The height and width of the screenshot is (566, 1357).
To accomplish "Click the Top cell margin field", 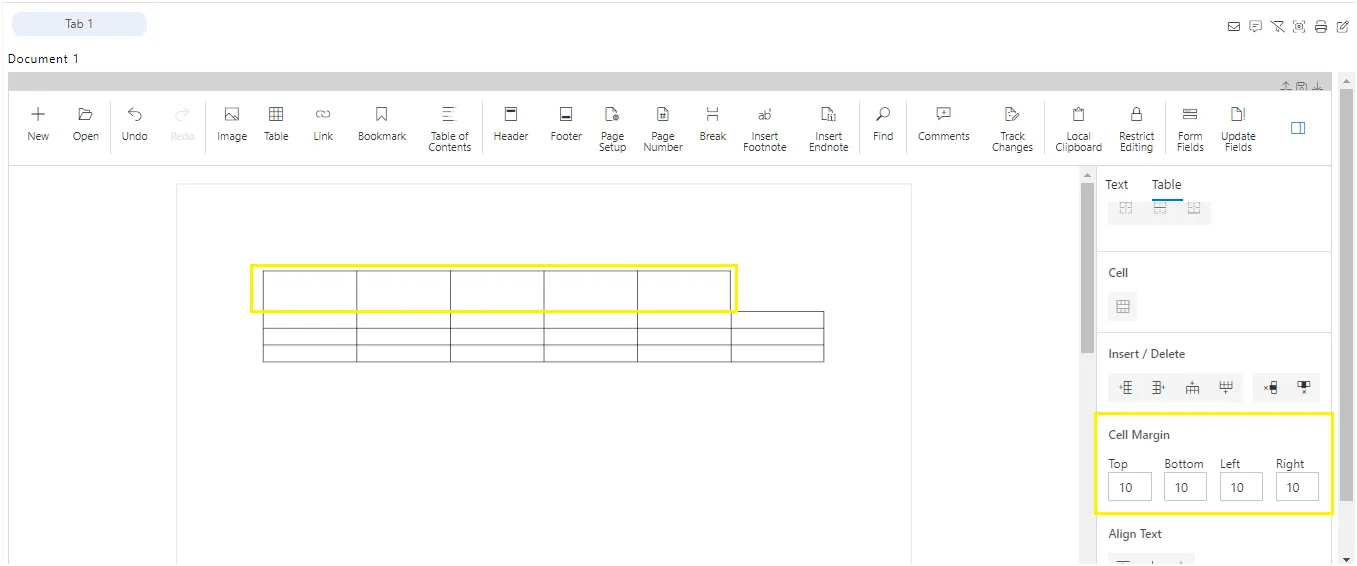I will 1130,487.
